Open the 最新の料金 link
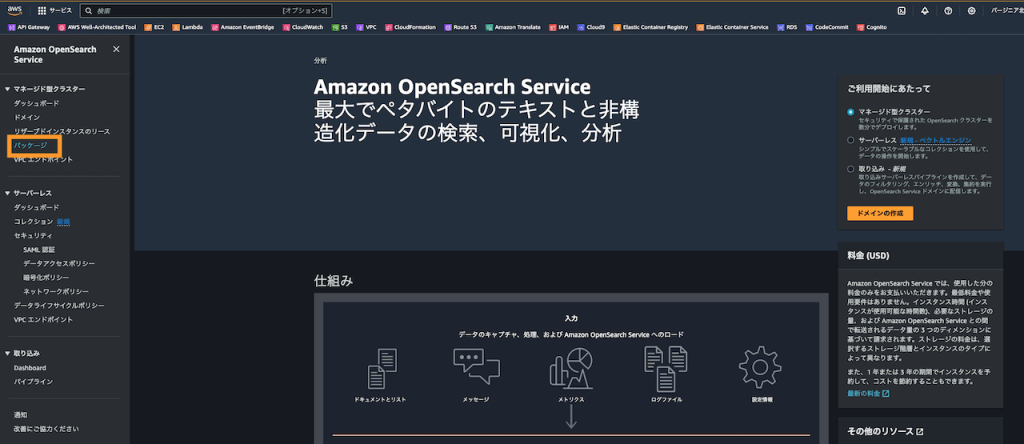 tap(868, 394)
